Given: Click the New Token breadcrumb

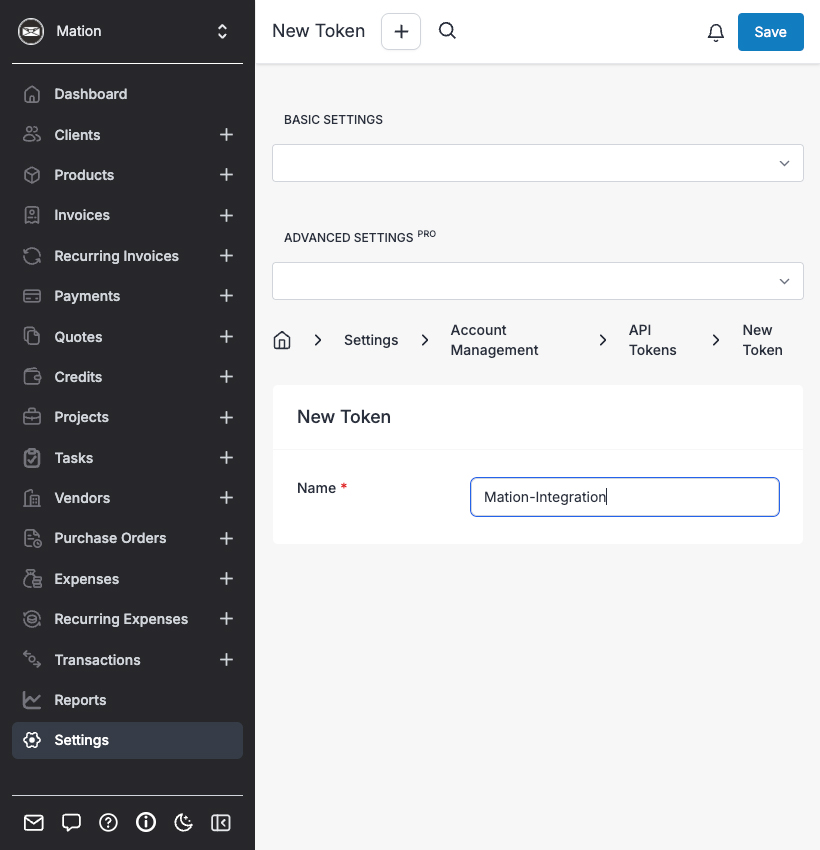Looking at the screenshot, I should 763,340.
